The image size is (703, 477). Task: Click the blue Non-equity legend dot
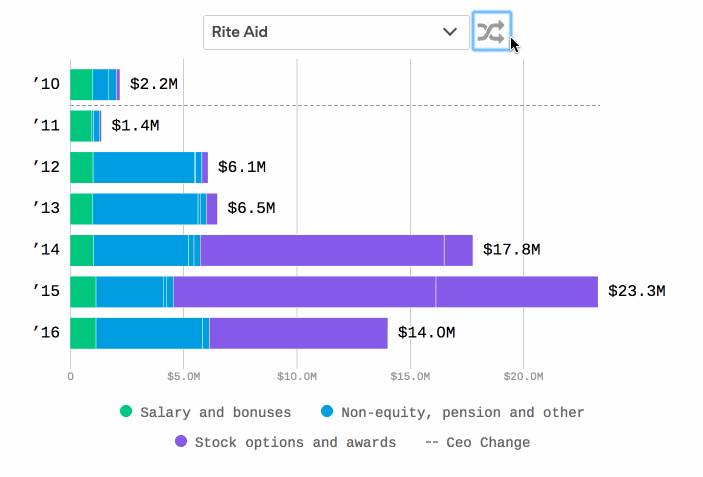(327, 412)
